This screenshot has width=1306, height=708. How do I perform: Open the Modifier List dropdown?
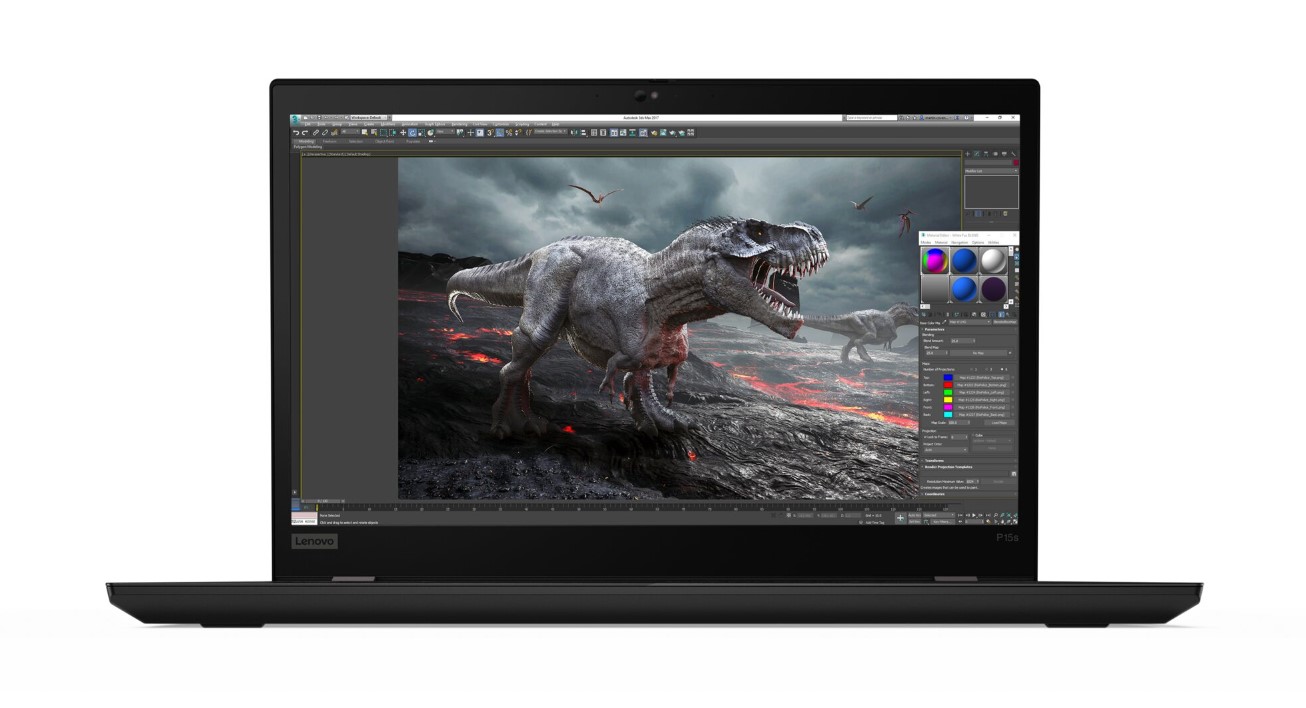(991, 171)
